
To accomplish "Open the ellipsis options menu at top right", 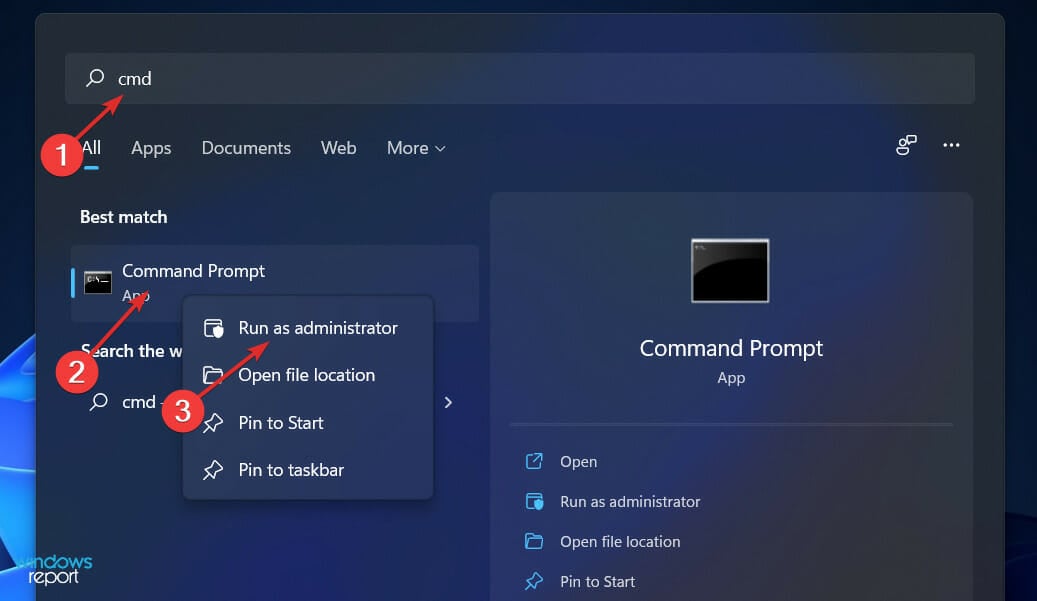I will pyautogui.click(x=951, y=145).
